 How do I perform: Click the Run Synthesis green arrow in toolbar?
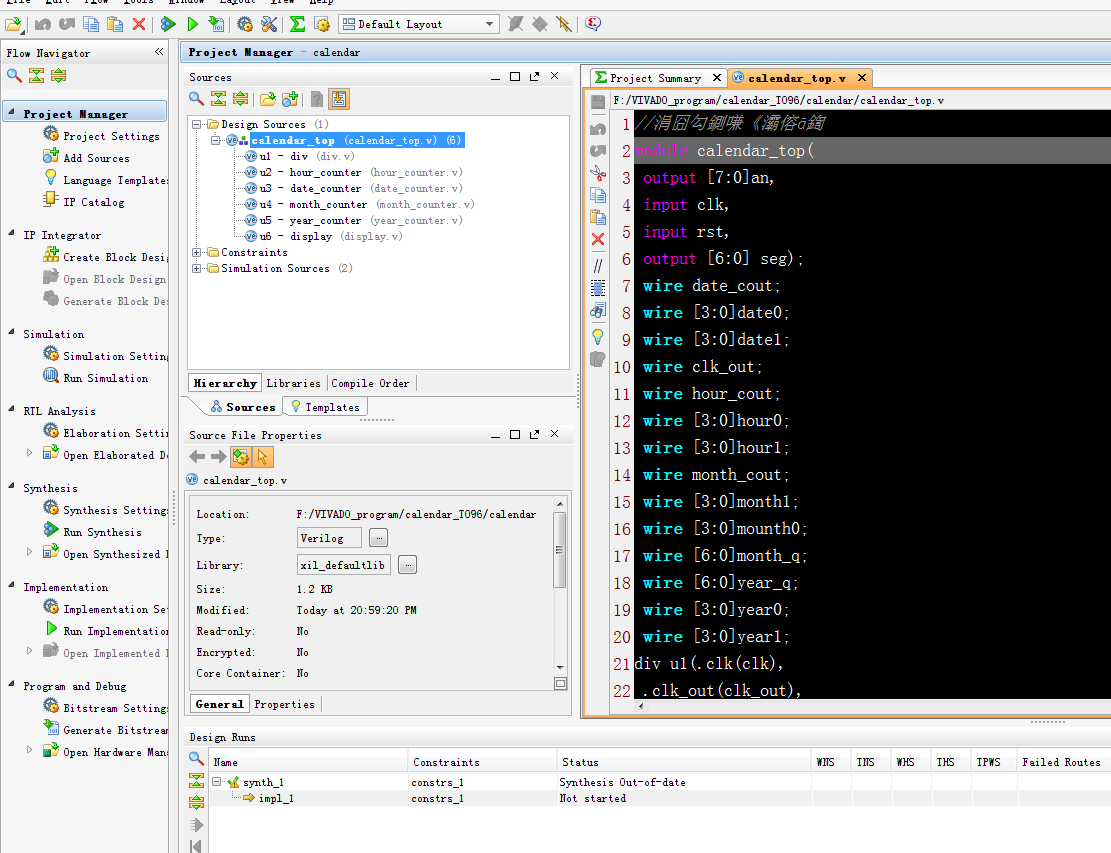pos(168,24)
